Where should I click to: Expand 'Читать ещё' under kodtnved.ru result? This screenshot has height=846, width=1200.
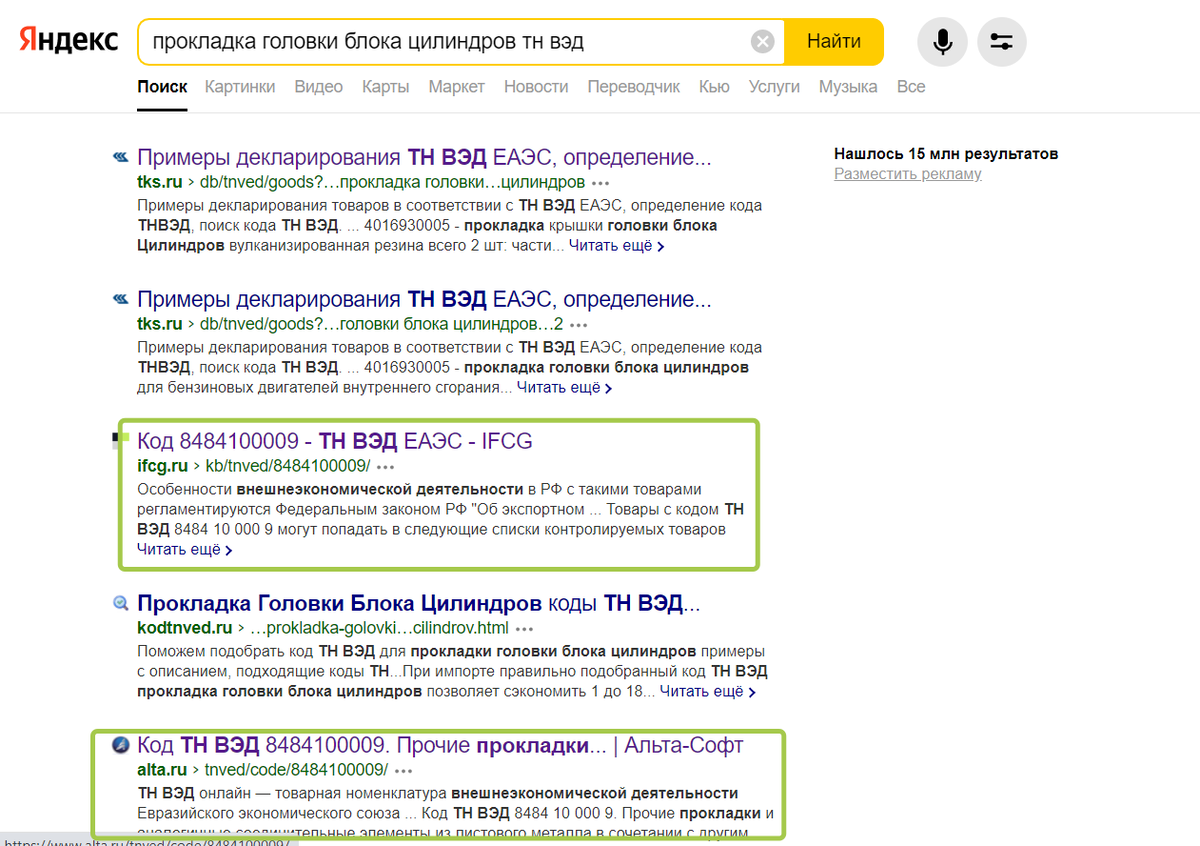(x=708, y=691)
